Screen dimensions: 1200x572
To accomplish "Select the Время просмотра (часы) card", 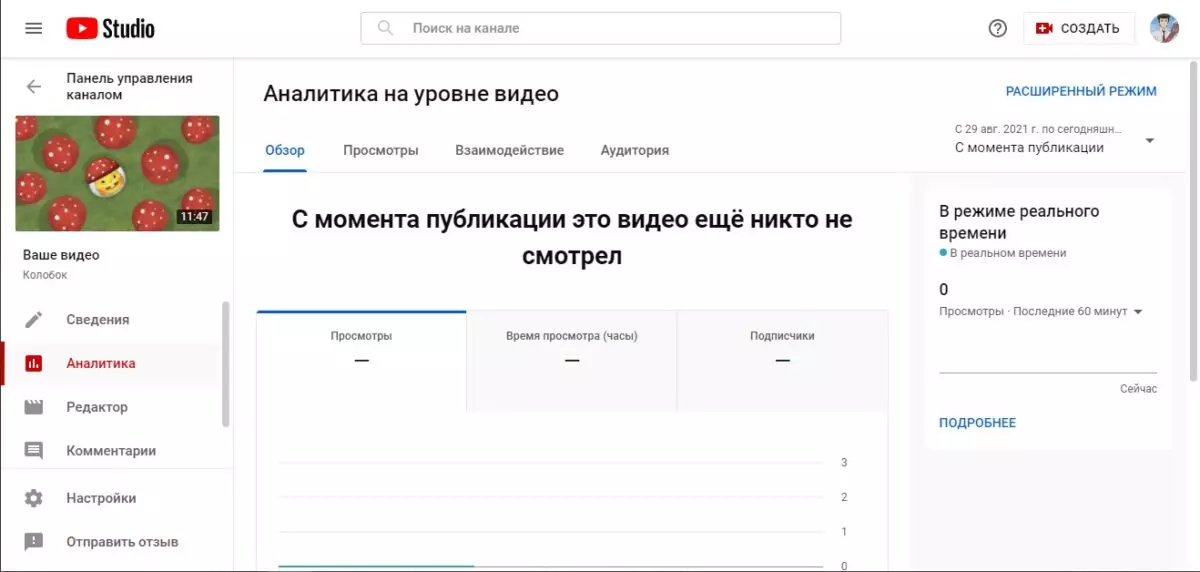I will (x=572, y=361).
